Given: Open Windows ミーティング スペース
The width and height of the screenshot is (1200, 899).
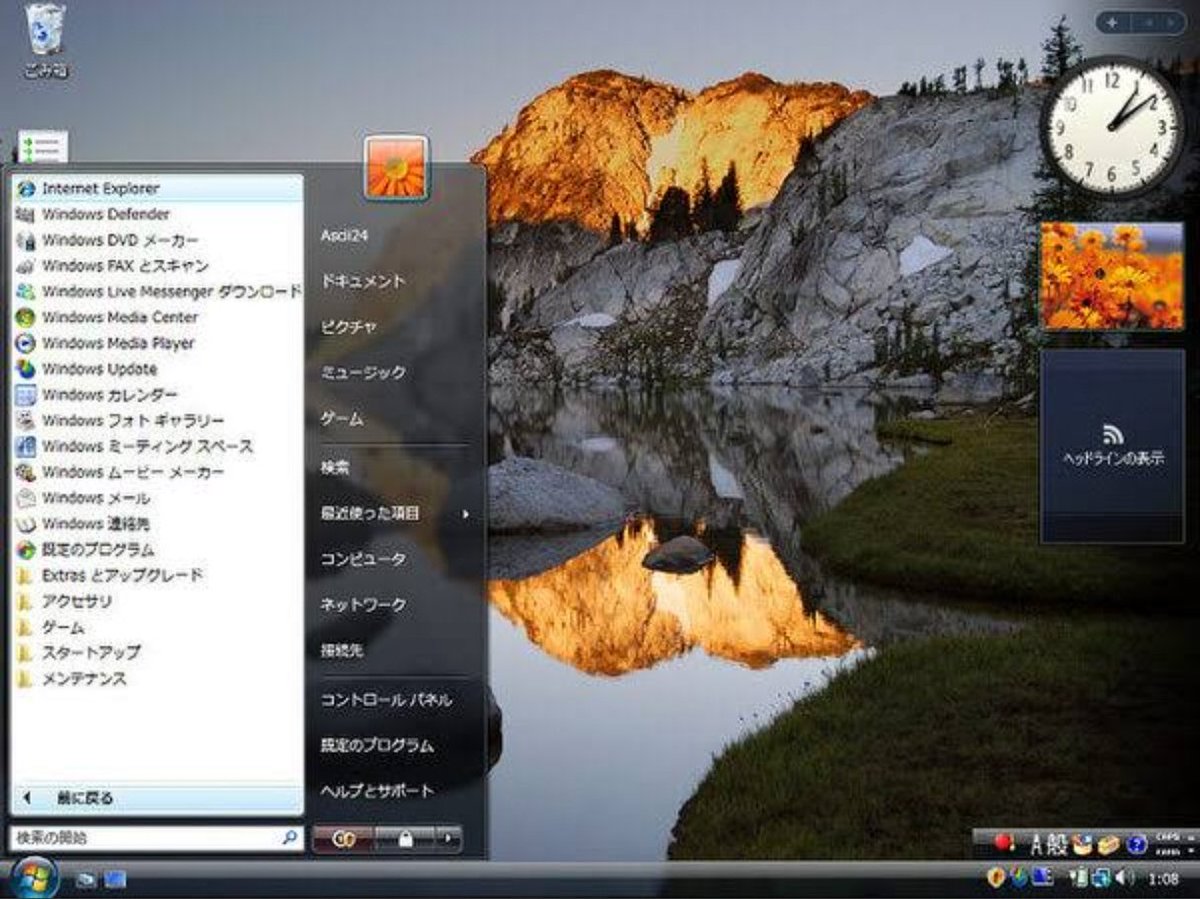Looking at the screenshot, I should (x=157, y=446).
